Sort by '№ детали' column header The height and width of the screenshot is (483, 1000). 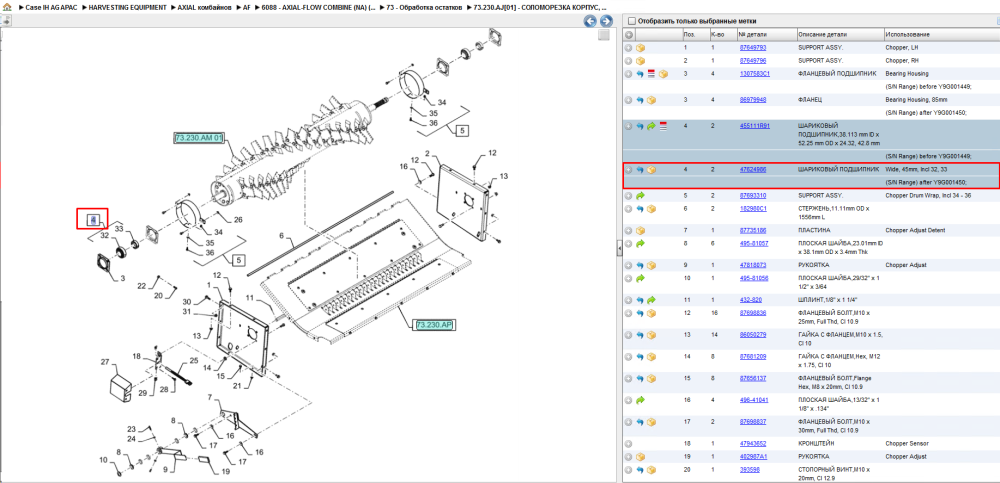[x=753, y=34]
